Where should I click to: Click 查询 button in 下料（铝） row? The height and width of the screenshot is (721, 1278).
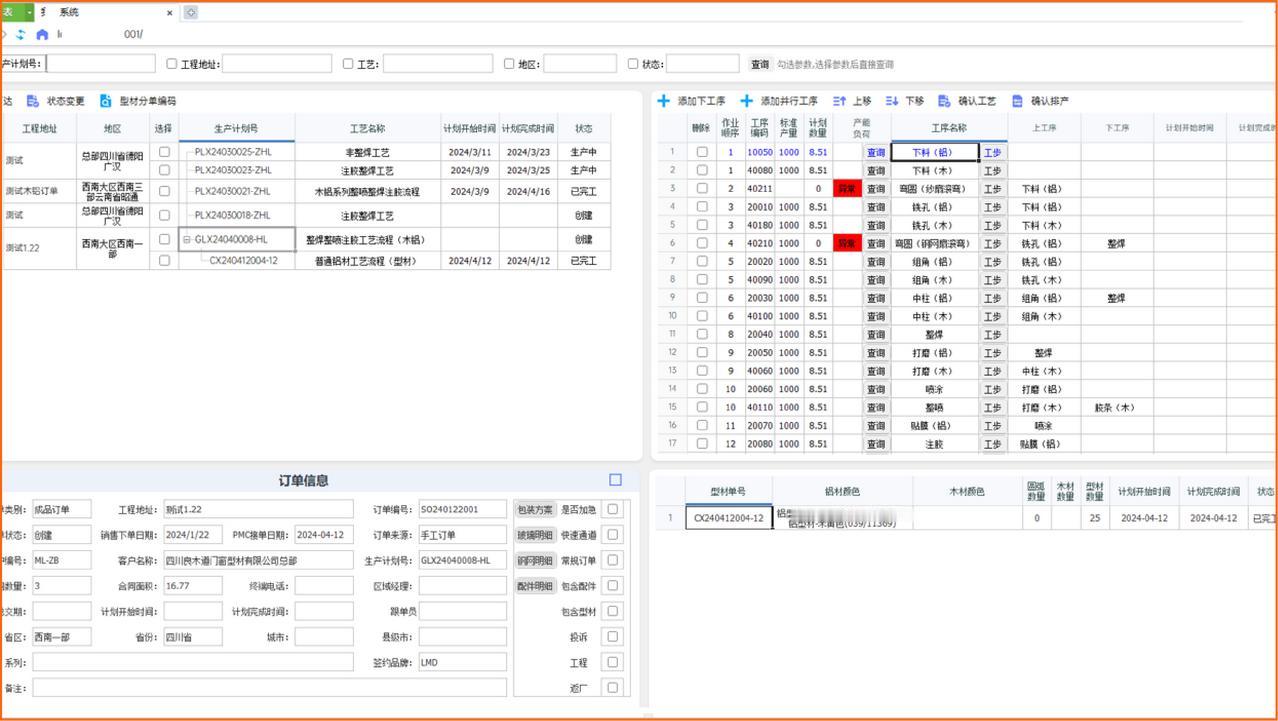click(876, 152)
